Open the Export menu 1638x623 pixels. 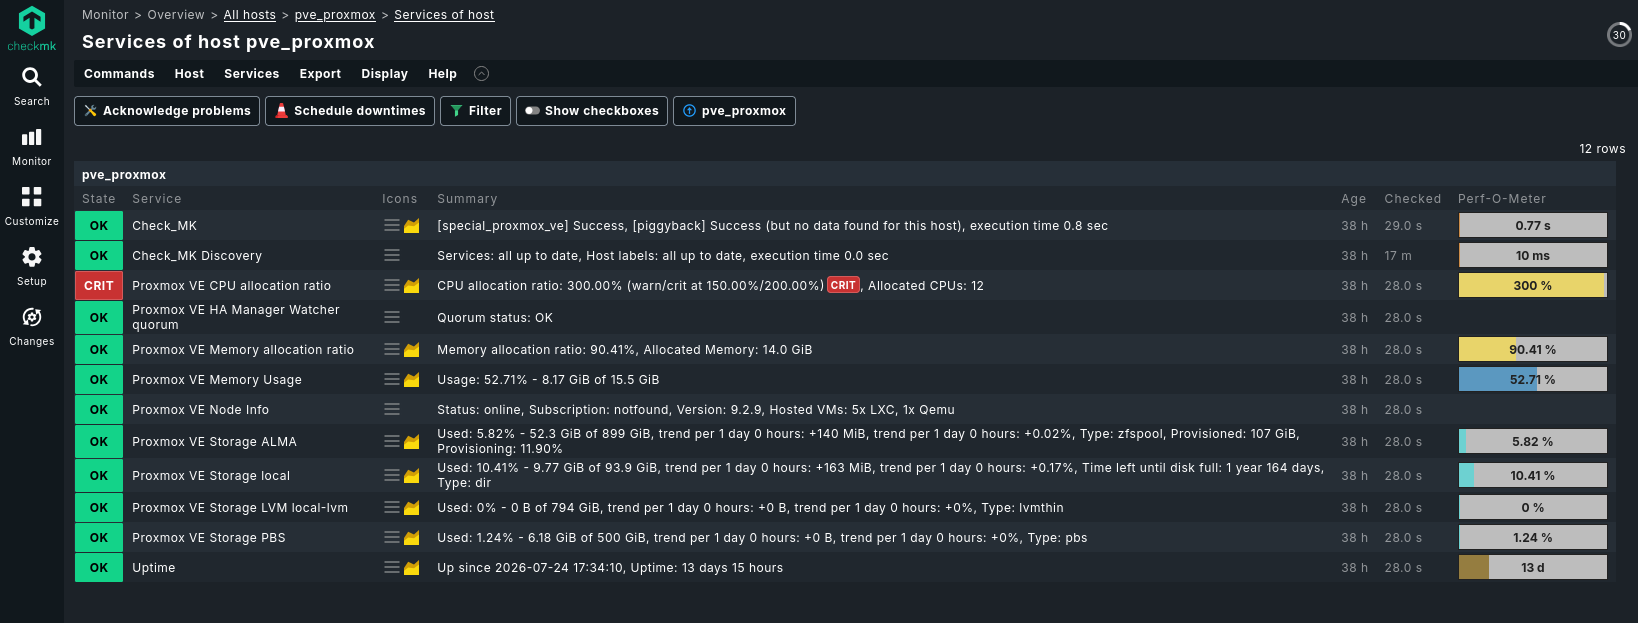[x=320, y=74]
